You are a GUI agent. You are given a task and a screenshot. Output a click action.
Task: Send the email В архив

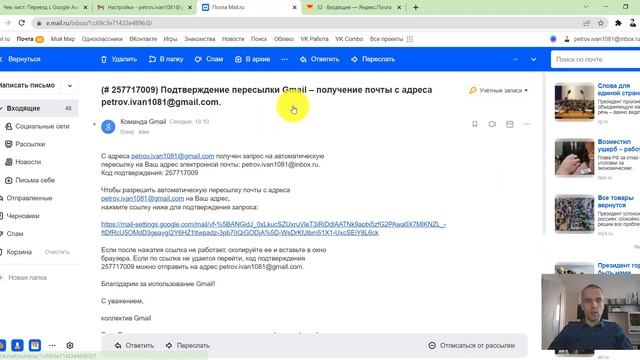pyautogui.click(x=253, y=59)
